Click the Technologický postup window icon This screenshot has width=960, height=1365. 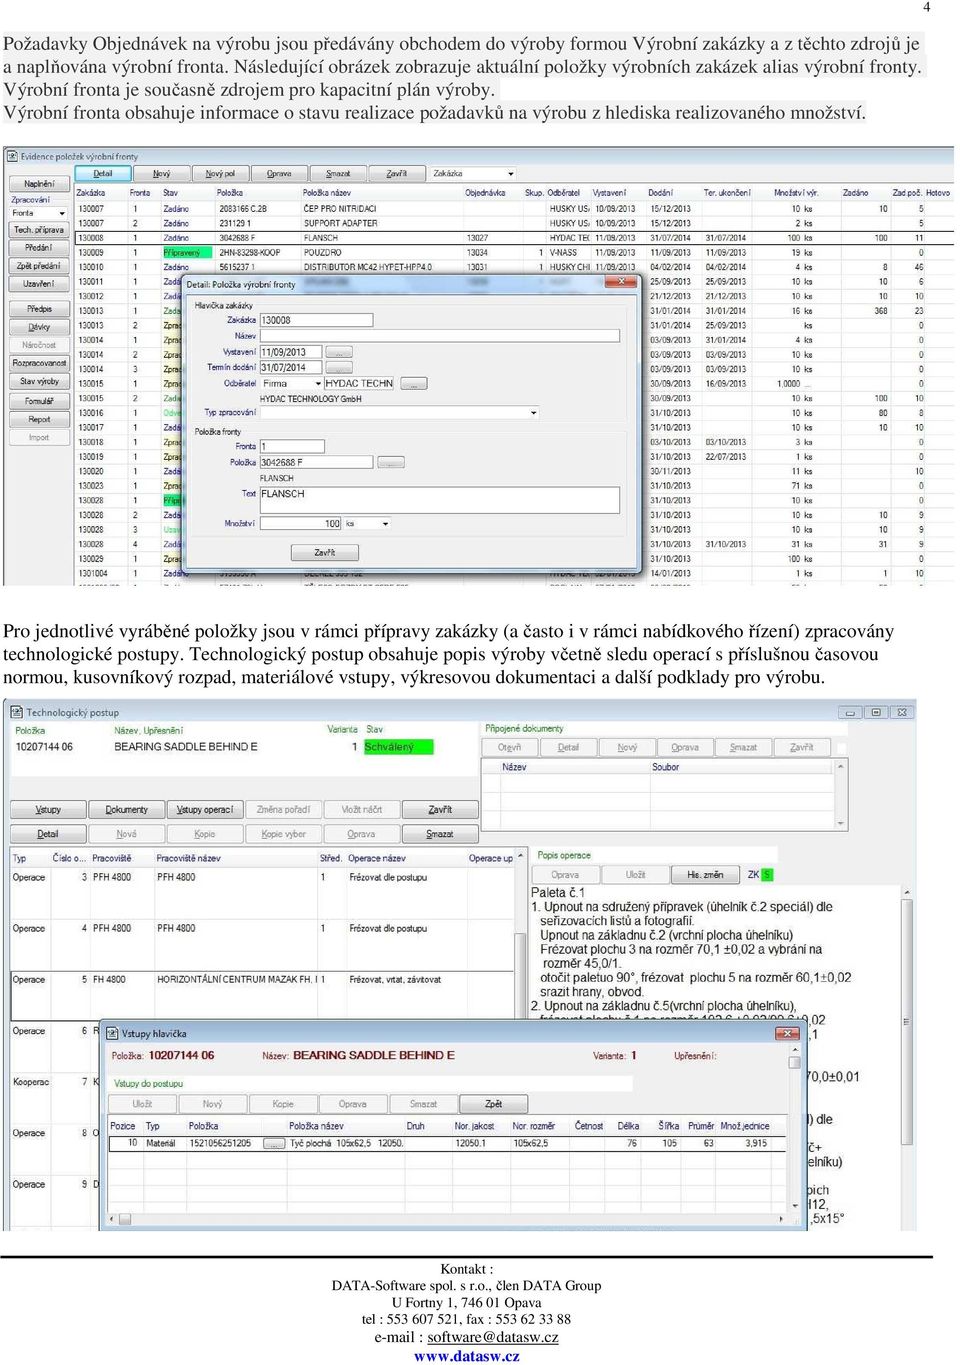(x=17, y=712)
